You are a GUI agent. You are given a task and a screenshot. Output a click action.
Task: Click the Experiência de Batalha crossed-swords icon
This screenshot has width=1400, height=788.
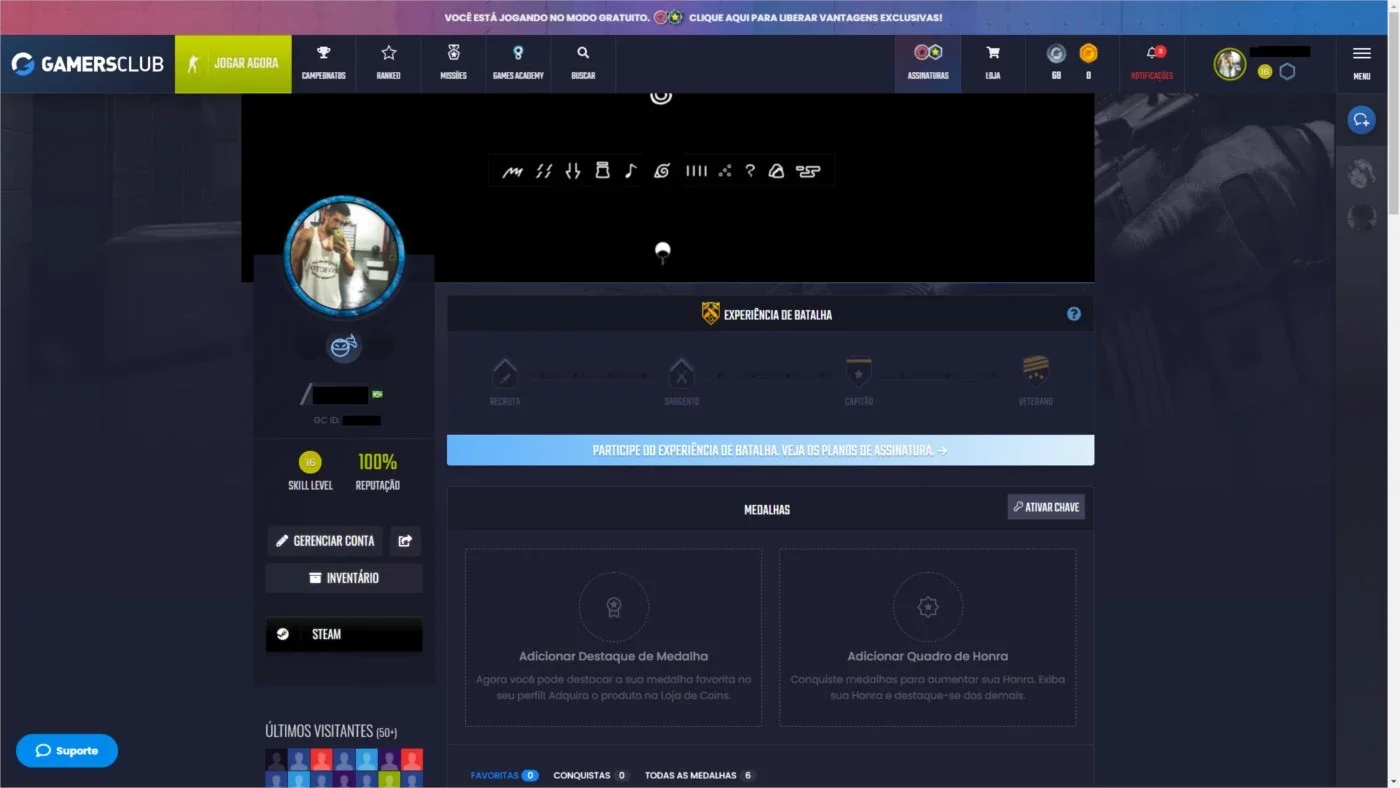(711, 314)
